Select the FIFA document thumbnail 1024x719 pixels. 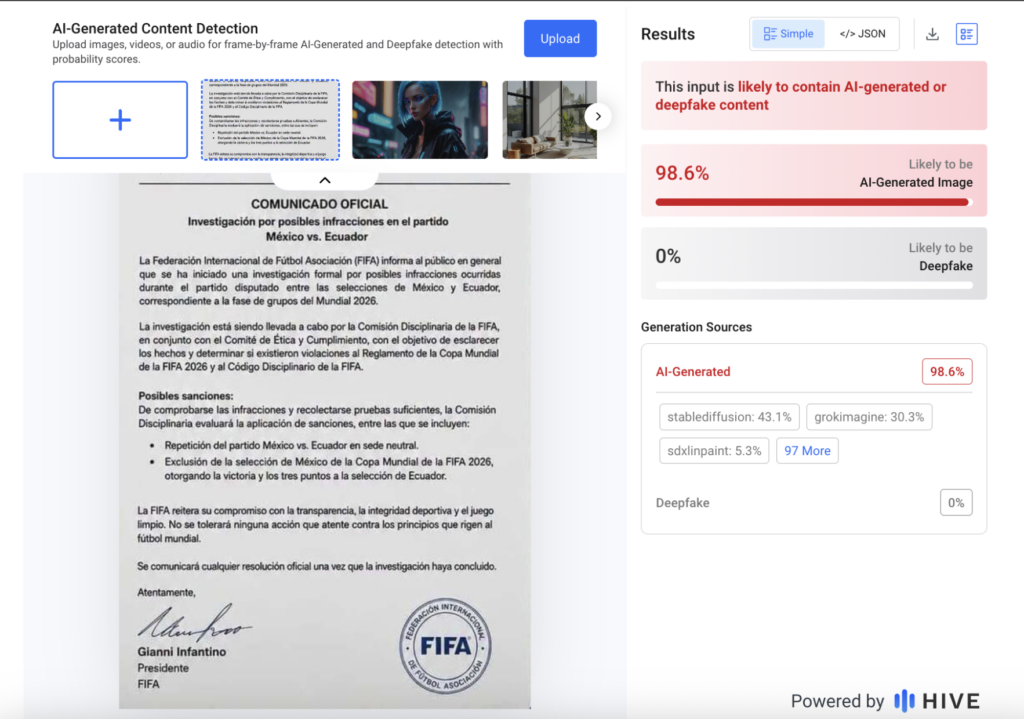pos(270,120)
